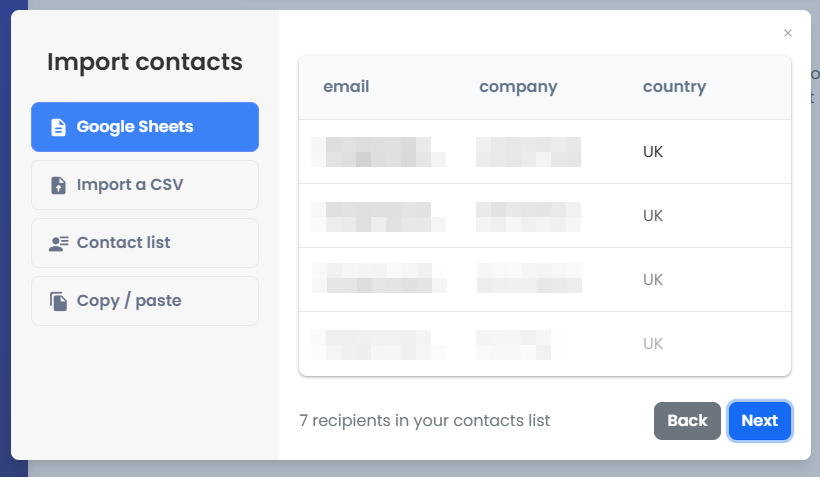The image size is (820, 477).
Task: Click the third row's blurred email cell
Action: pyautogui.click(x=378, y=279)
